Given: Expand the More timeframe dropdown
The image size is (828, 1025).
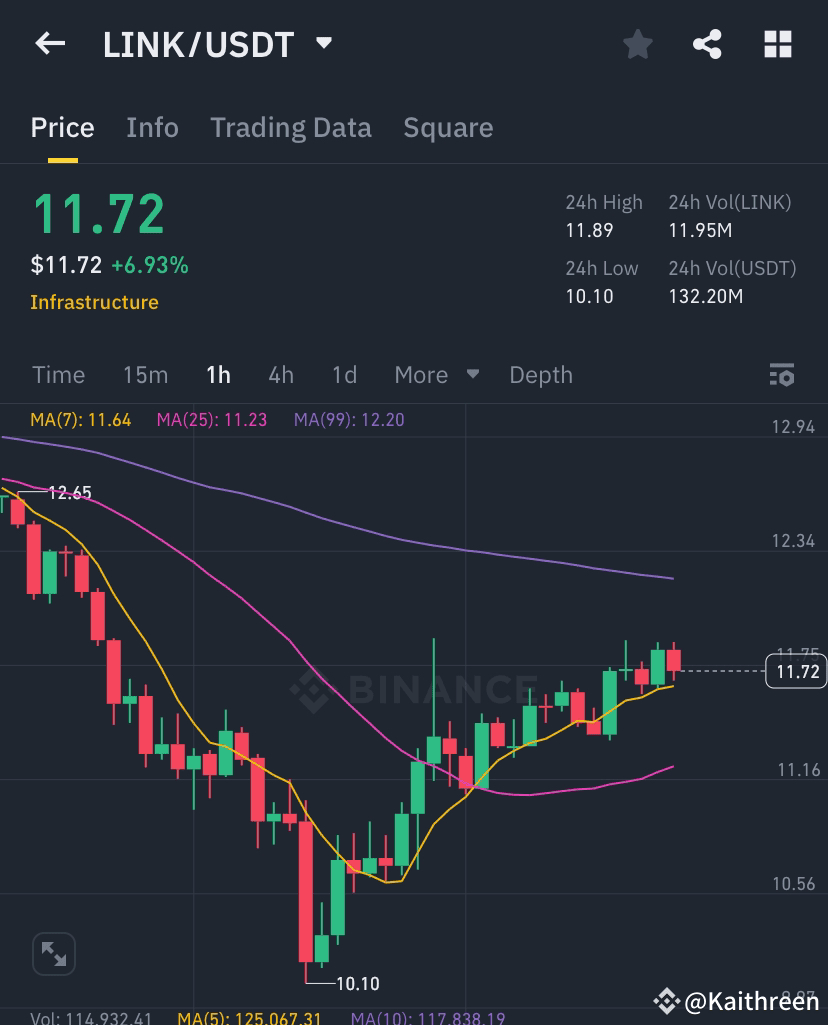Looking at the screenshot, I should point(436,374).
